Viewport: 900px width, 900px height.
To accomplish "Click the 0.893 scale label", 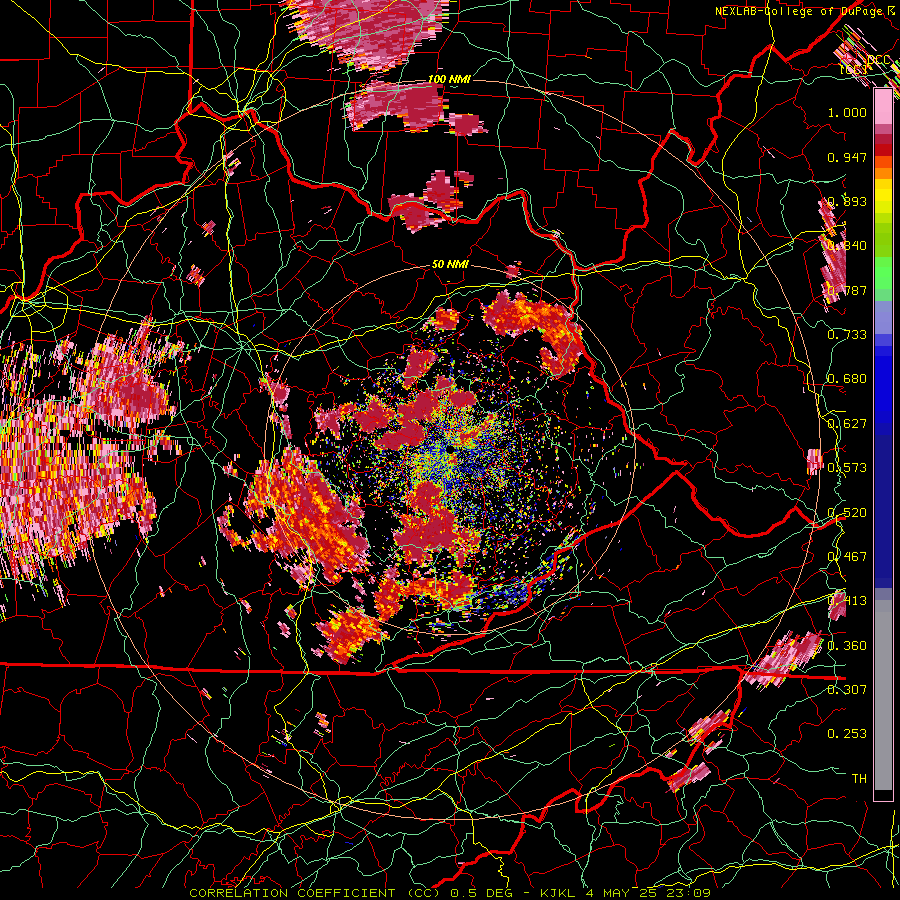I will (x=847, y=201).
